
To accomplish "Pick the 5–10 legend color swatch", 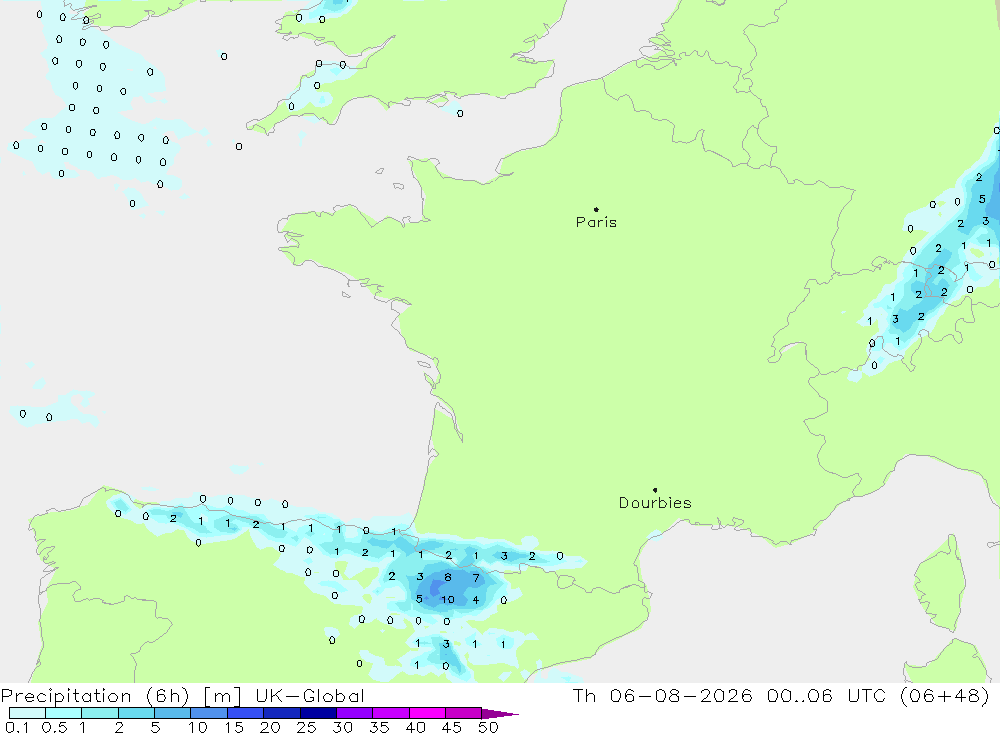I will pos(173,713).
